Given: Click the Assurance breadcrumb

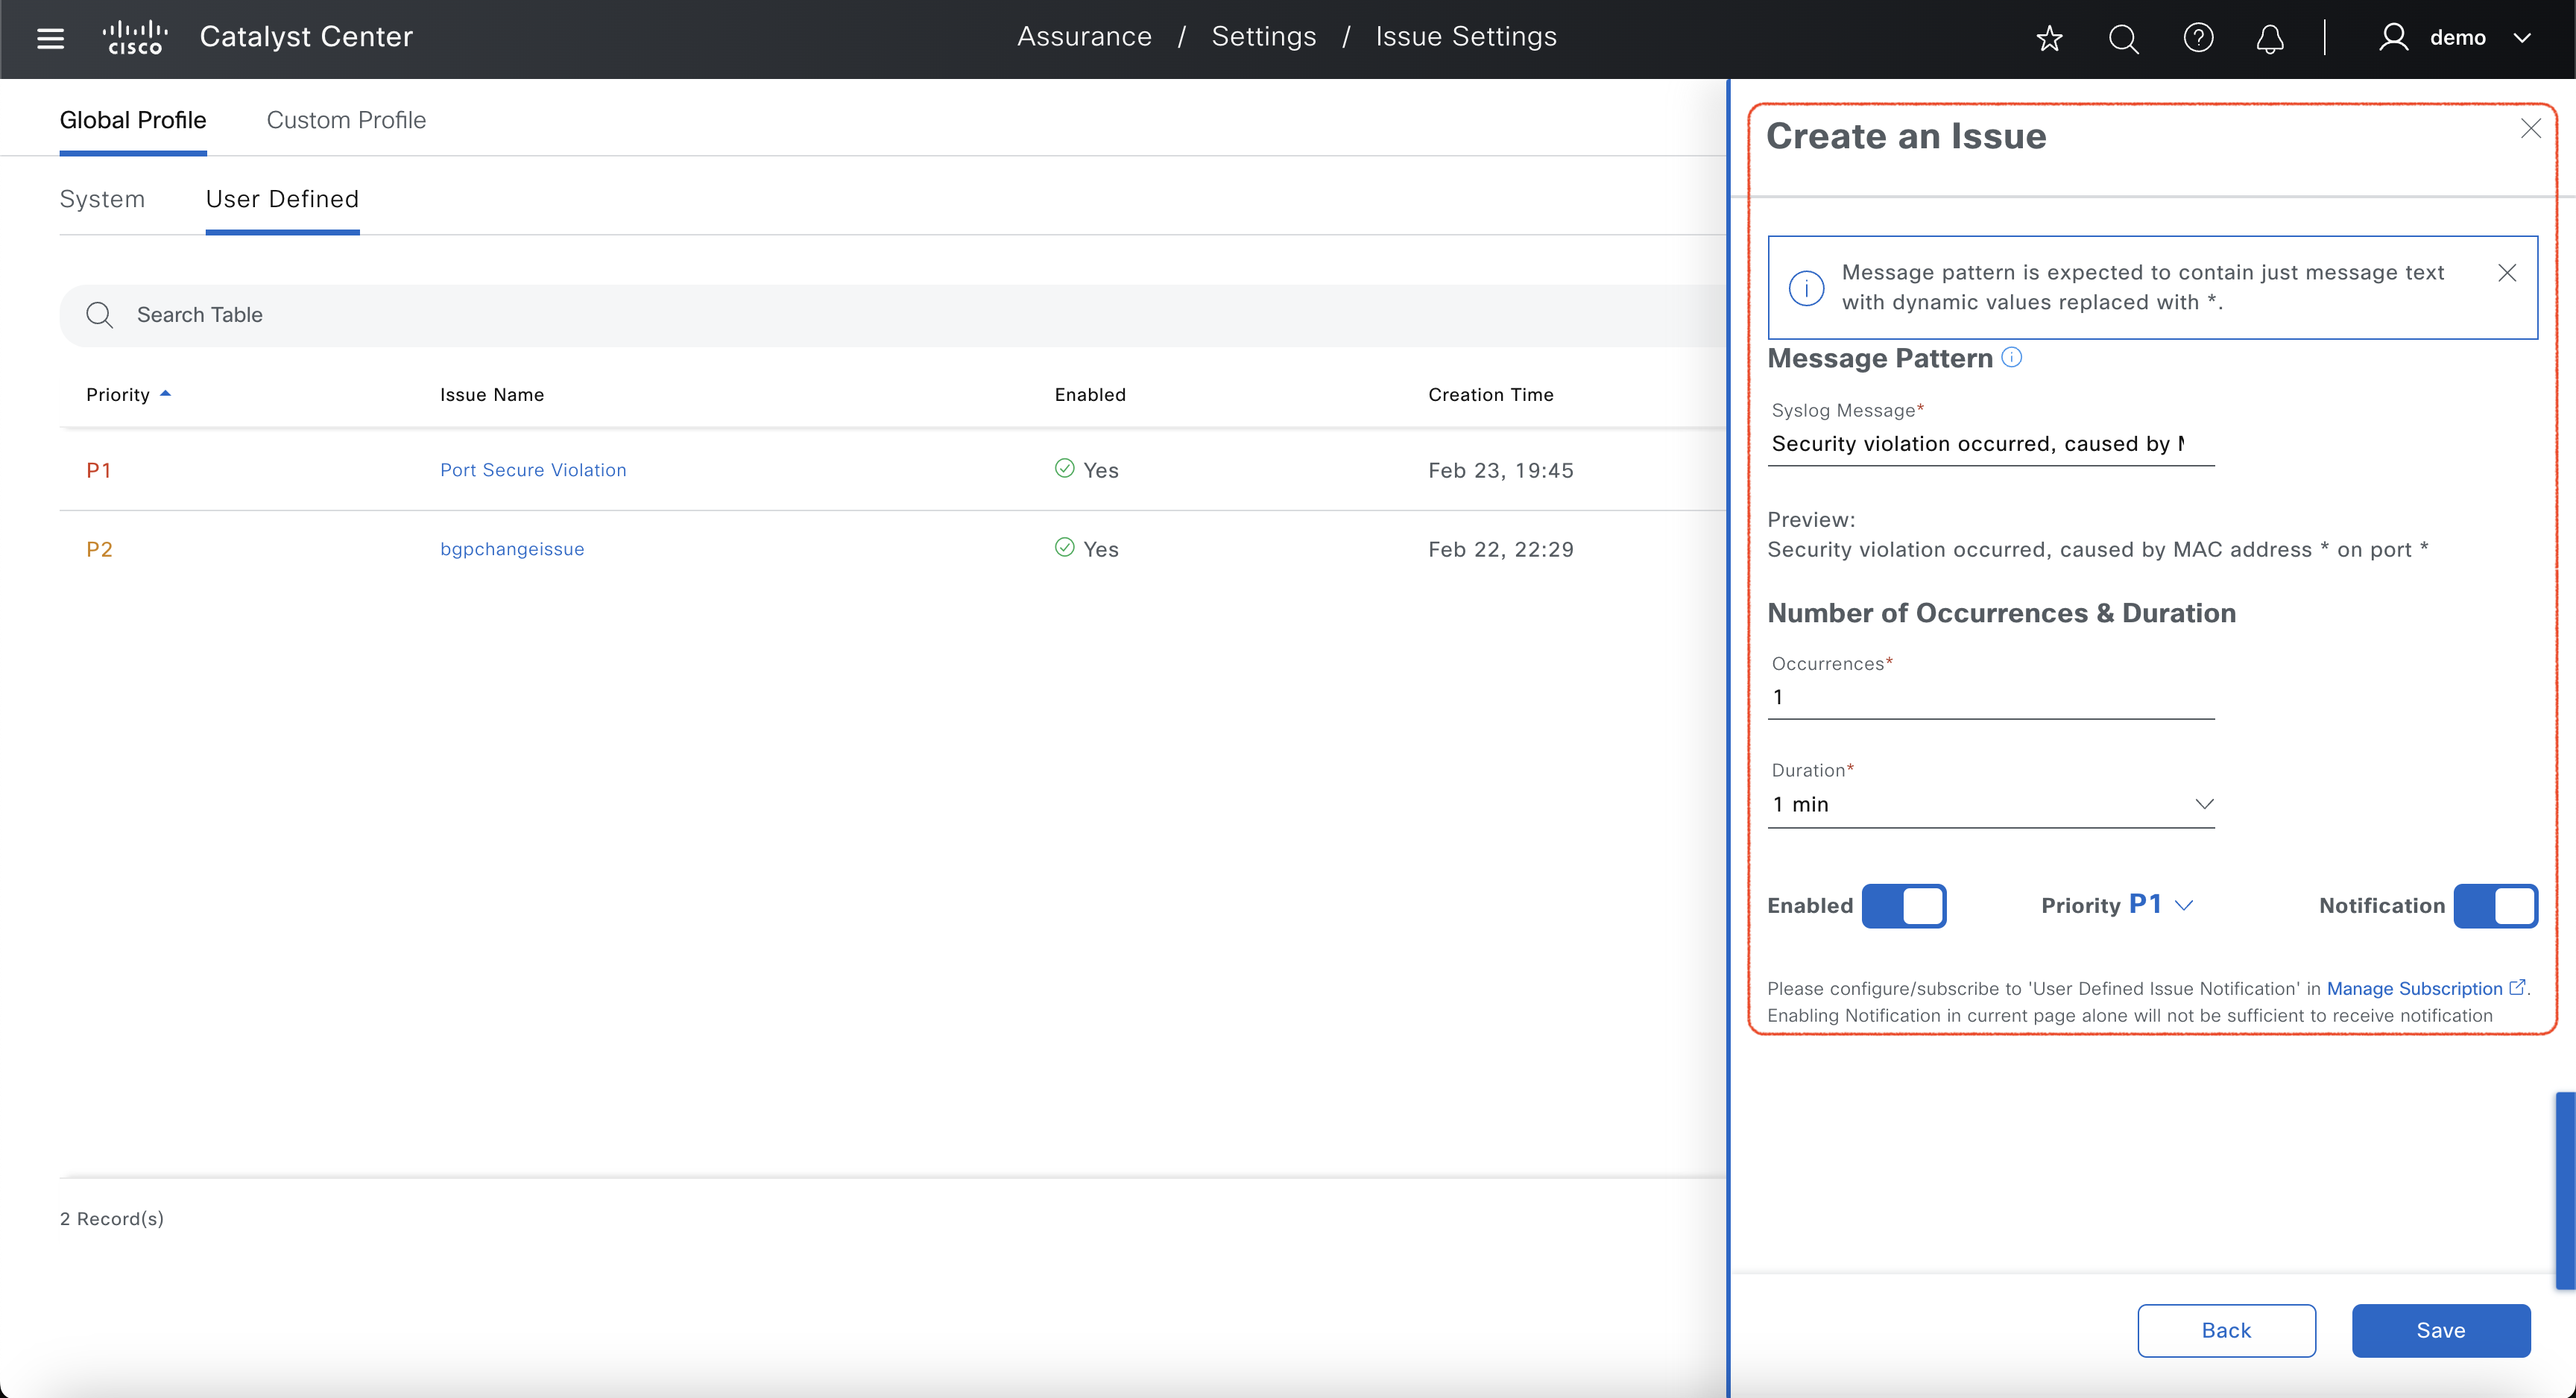Looking at the screenshot, I should click(1084, 37).
